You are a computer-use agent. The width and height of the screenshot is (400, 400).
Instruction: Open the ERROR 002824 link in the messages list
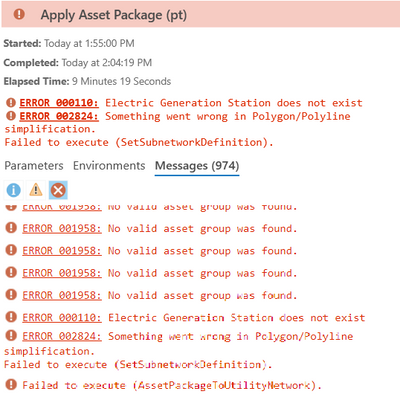(62, 336)
